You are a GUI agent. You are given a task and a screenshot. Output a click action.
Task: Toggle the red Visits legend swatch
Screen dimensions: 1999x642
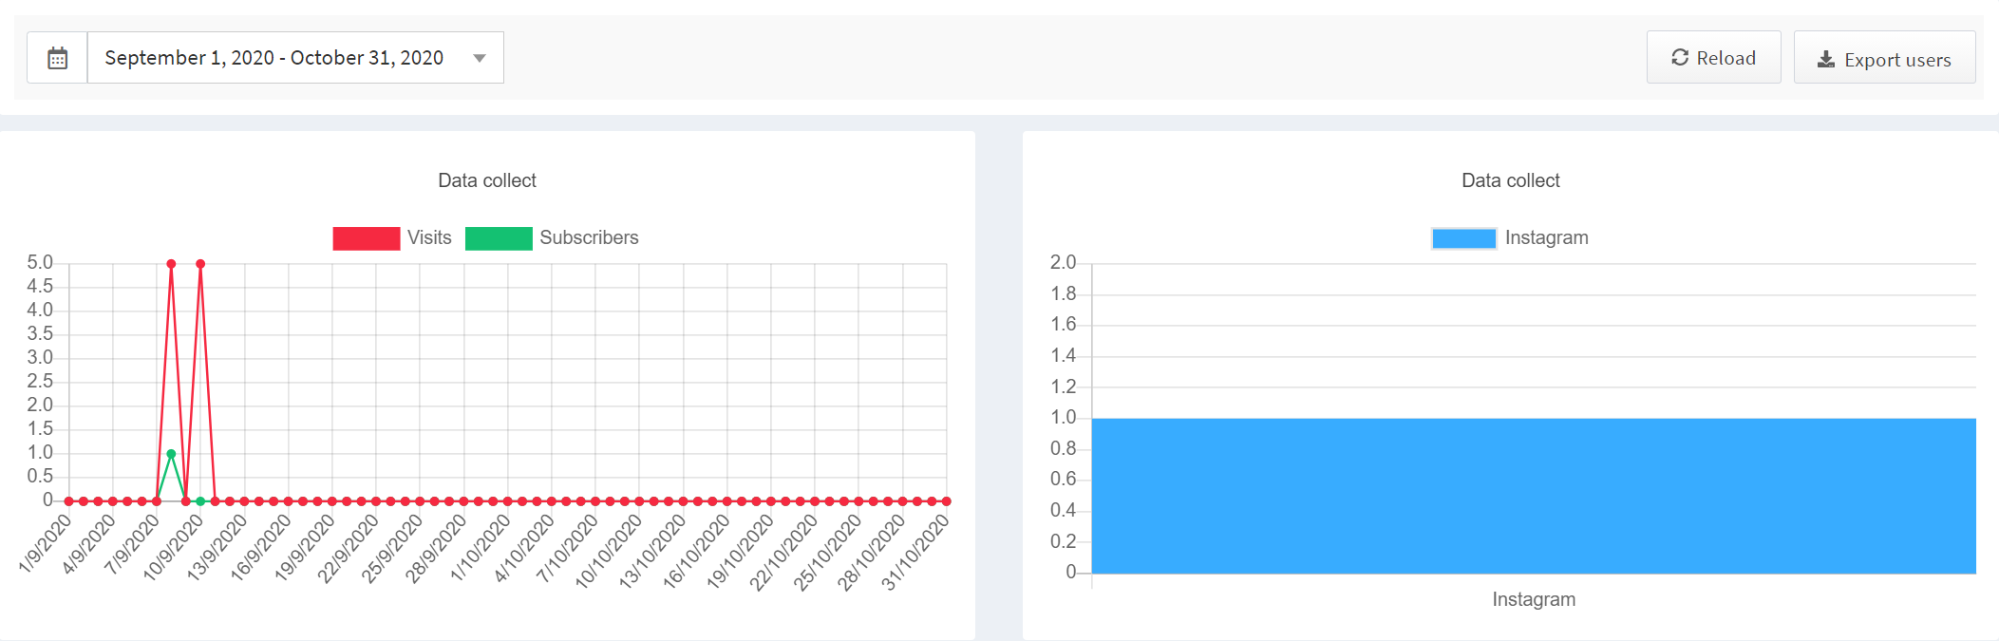pyautogui.click(x=366, y=238)
